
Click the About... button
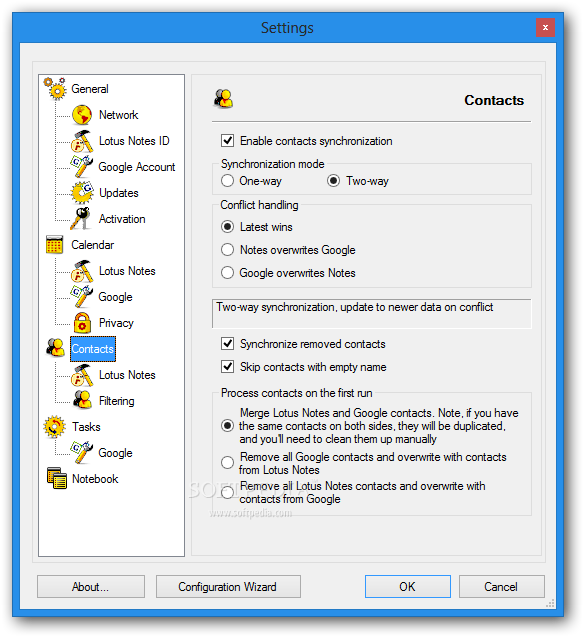tap(91, 586)
